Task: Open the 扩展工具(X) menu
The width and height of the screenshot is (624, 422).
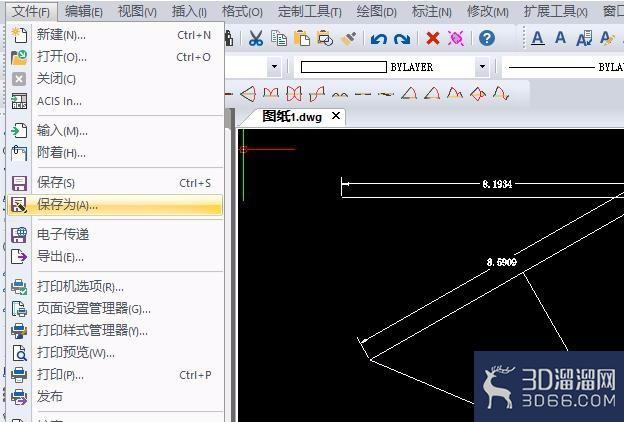Action: (x=556, y=11)
